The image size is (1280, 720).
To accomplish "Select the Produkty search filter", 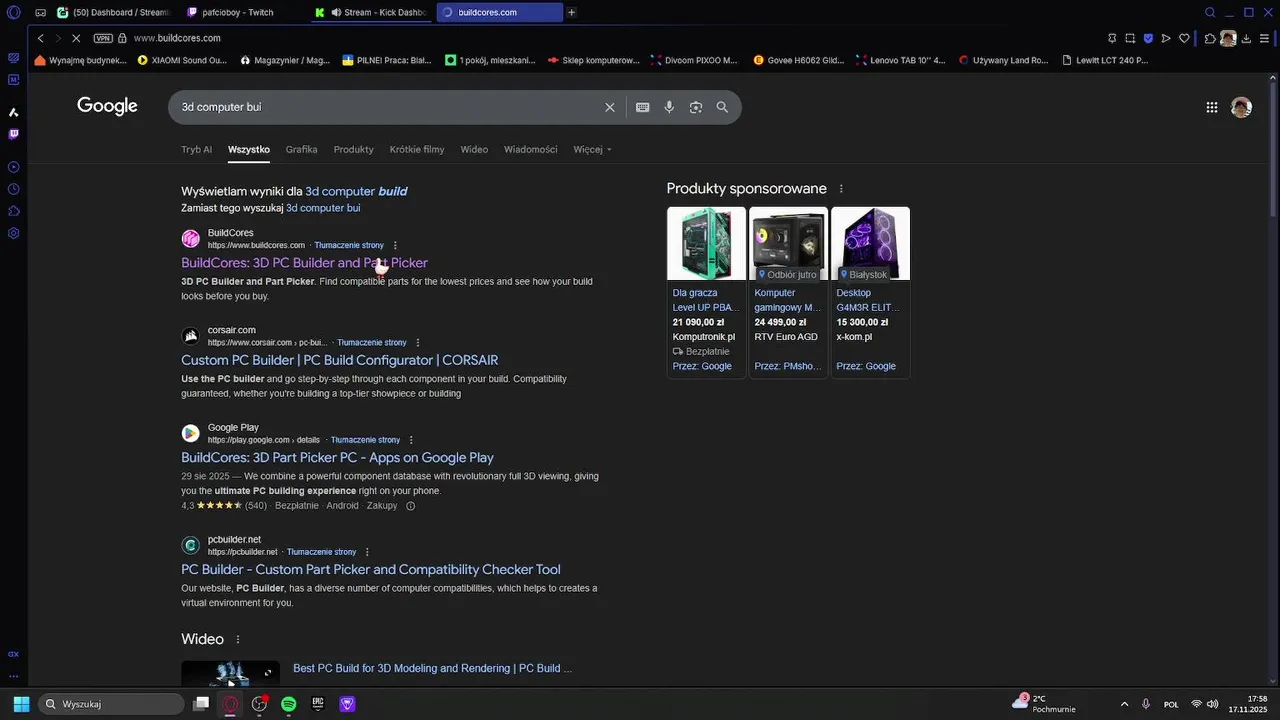I will click(x=354, y=149).
